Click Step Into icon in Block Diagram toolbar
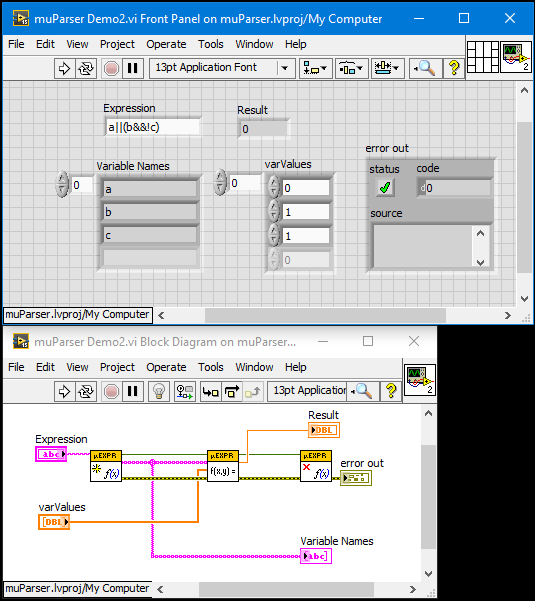Image resolution: width=535 pixels, height=601 pixels. [211, 391]
